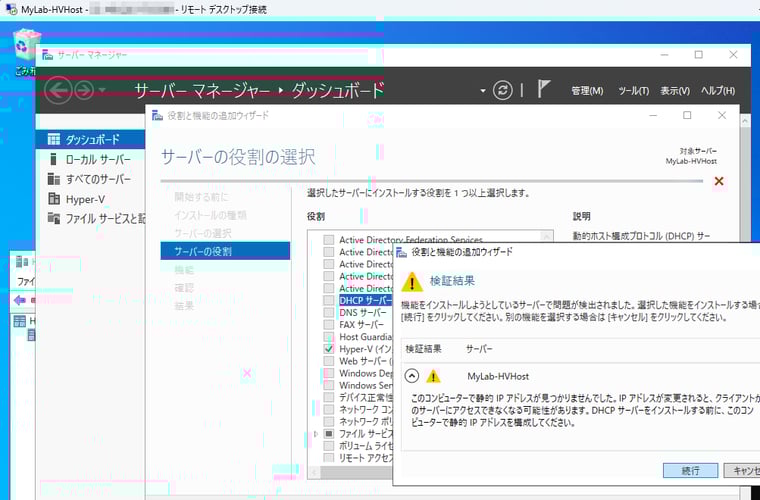Select ローカル サーバー in the sidebar
This screenshot has width=760, height=500.
click(90, 159)
